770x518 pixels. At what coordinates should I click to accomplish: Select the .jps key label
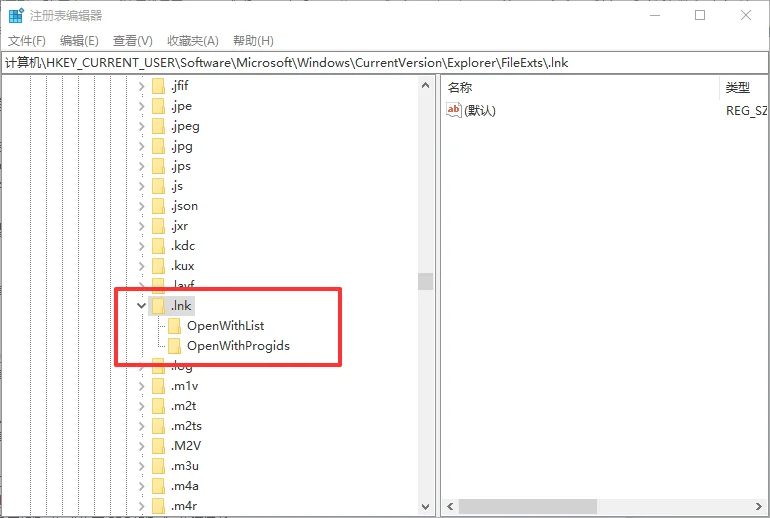pos(181,166)
